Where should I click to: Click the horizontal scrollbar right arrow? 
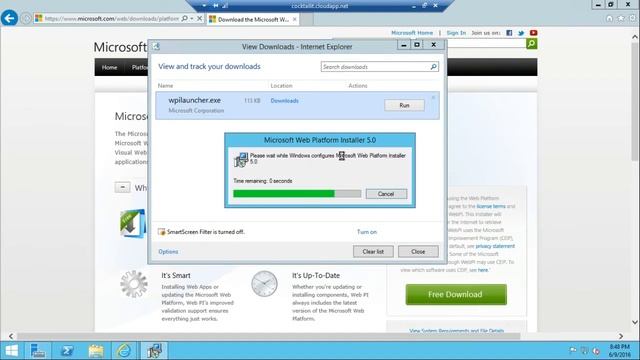621,336
